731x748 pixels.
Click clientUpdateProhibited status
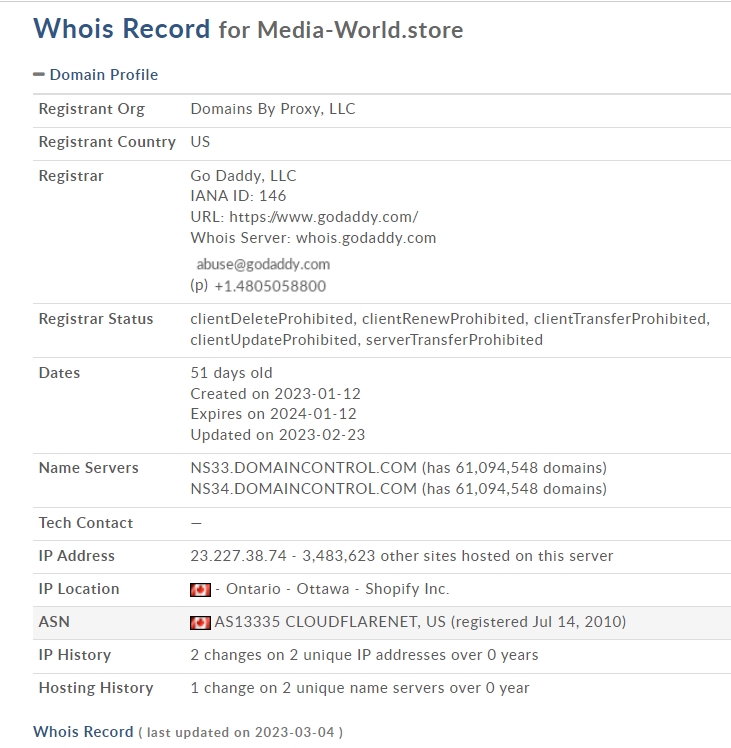click(x=275, y=340)
